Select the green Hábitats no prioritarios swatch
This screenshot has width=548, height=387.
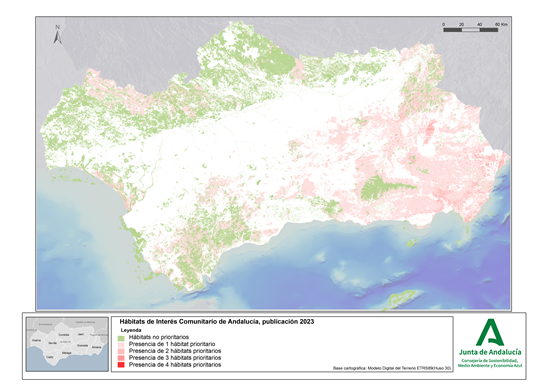(121, 338)
